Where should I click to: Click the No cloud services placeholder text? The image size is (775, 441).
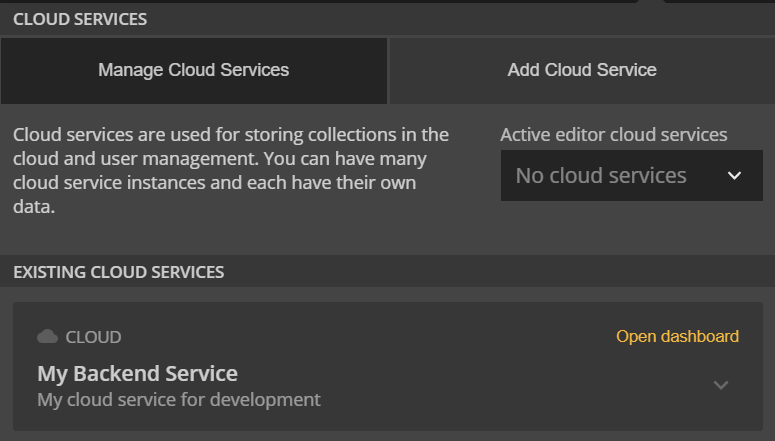tap(601, 176)
